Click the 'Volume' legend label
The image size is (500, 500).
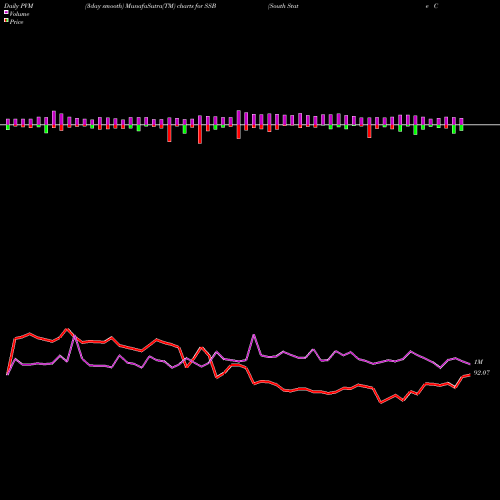[19, 14]
